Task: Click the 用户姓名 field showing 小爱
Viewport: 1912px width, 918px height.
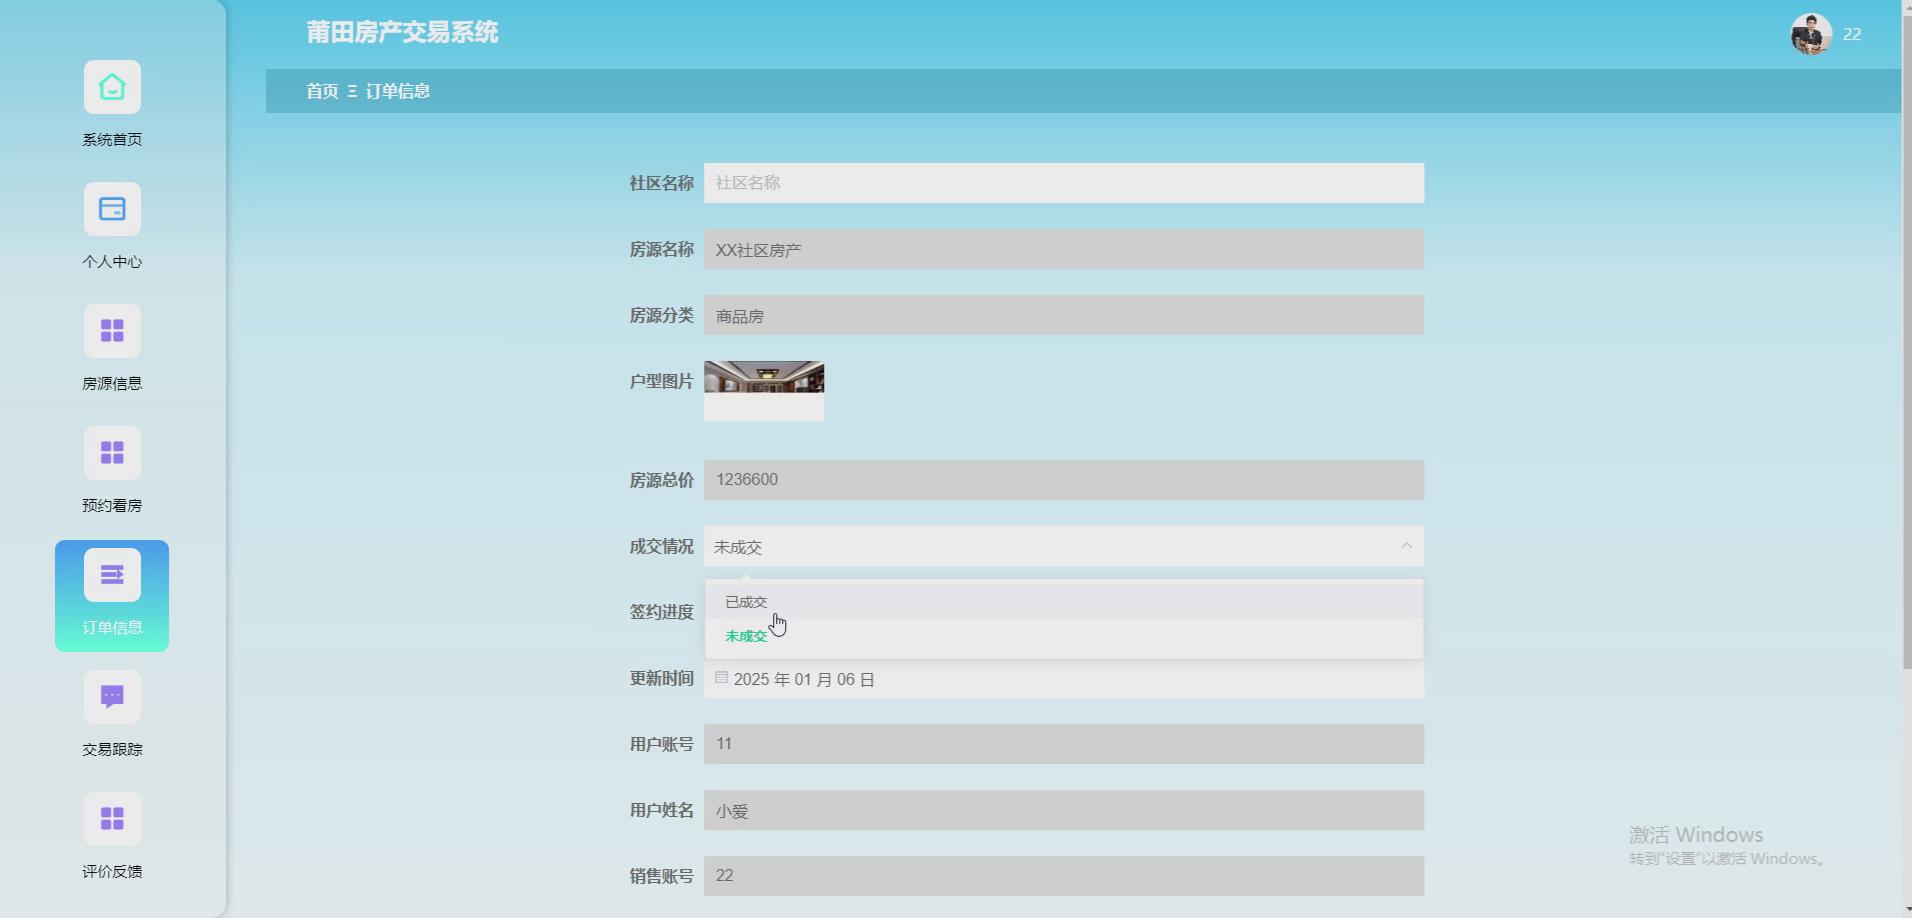Action: click(x=1064, y=810)
